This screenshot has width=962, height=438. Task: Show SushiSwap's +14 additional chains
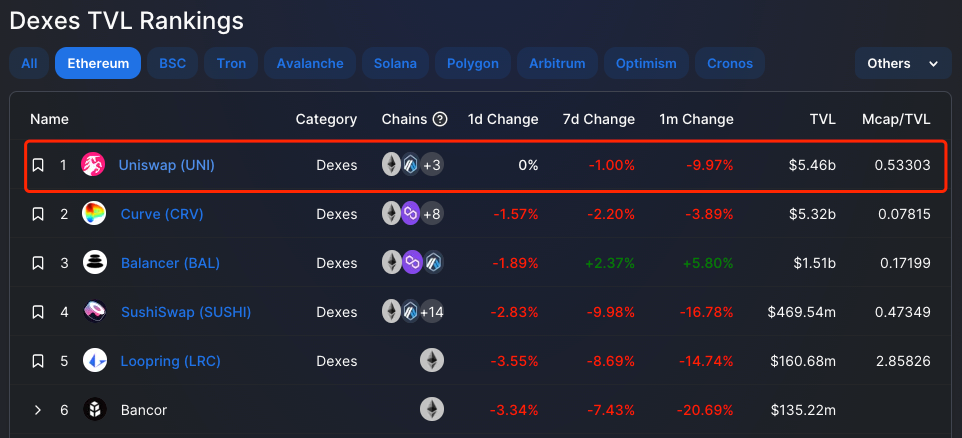(432, 312)
